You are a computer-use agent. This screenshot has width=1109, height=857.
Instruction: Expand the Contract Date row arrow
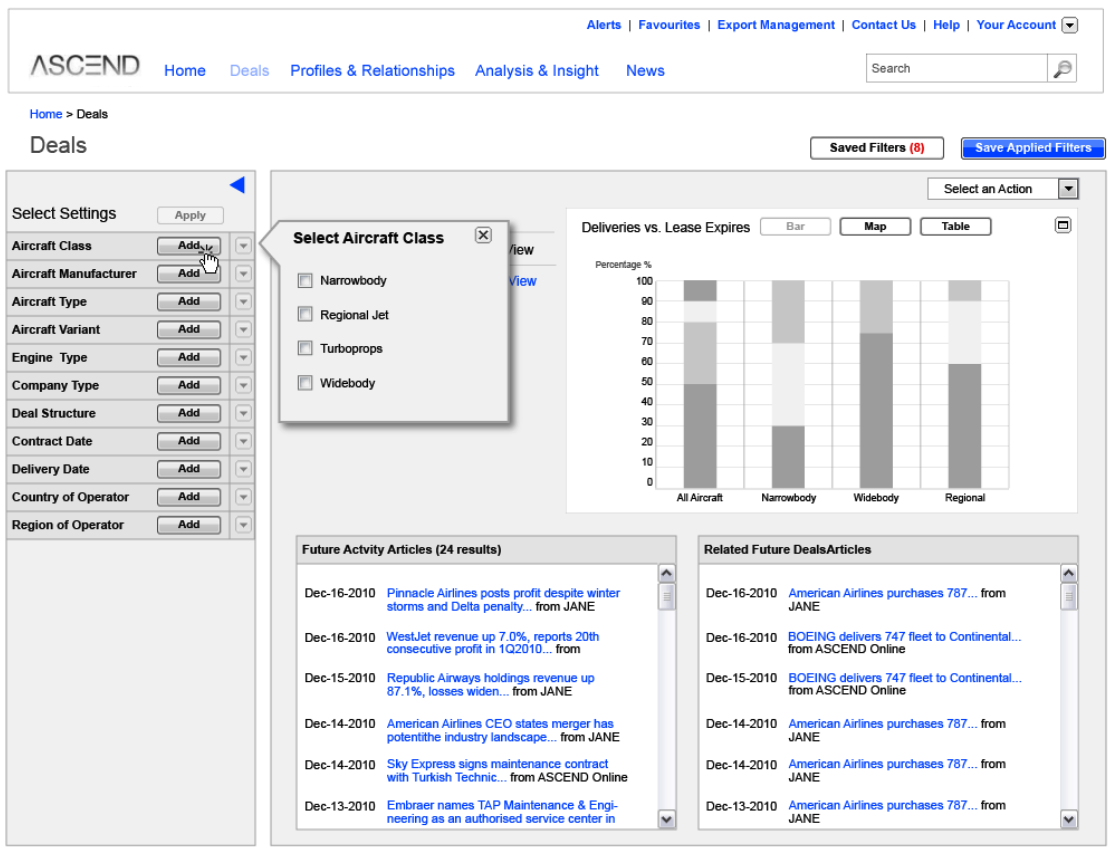click(x=243, y=441)
